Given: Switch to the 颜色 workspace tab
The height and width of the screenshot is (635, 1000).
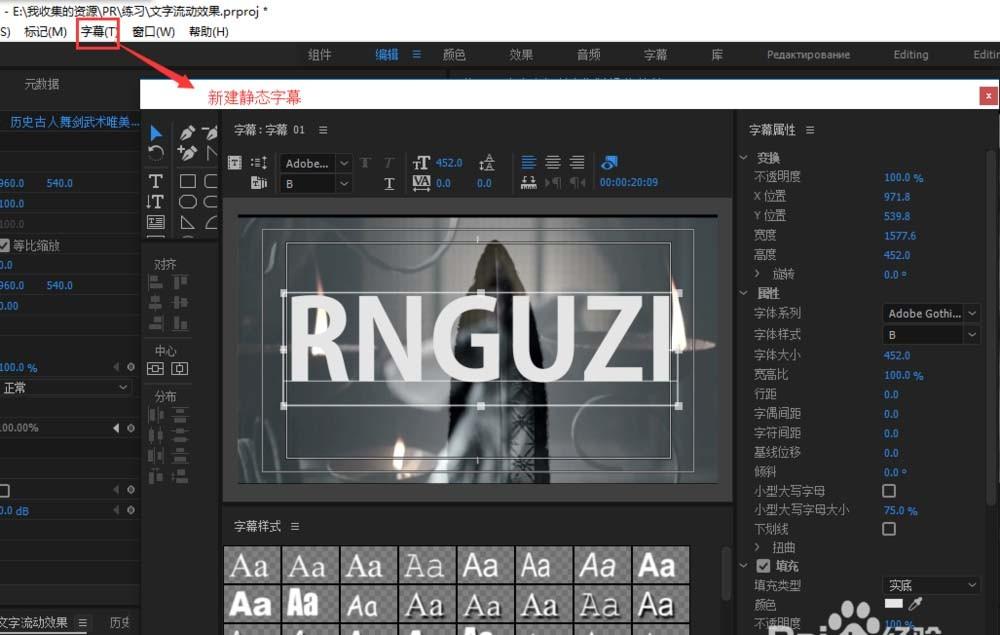Looking at the screenshot, I should 454,55.
